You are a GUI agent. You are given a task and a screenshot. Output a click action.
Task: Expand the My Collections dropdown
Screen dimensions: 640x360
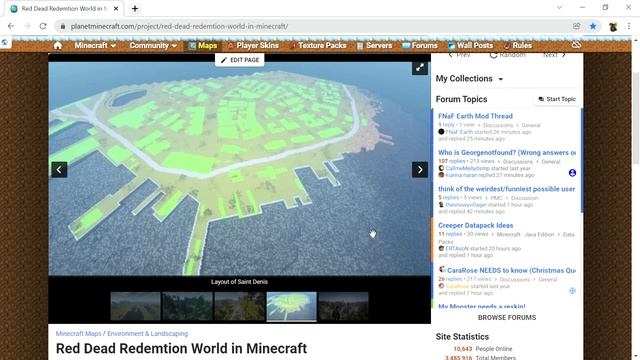tap(469, 78)
